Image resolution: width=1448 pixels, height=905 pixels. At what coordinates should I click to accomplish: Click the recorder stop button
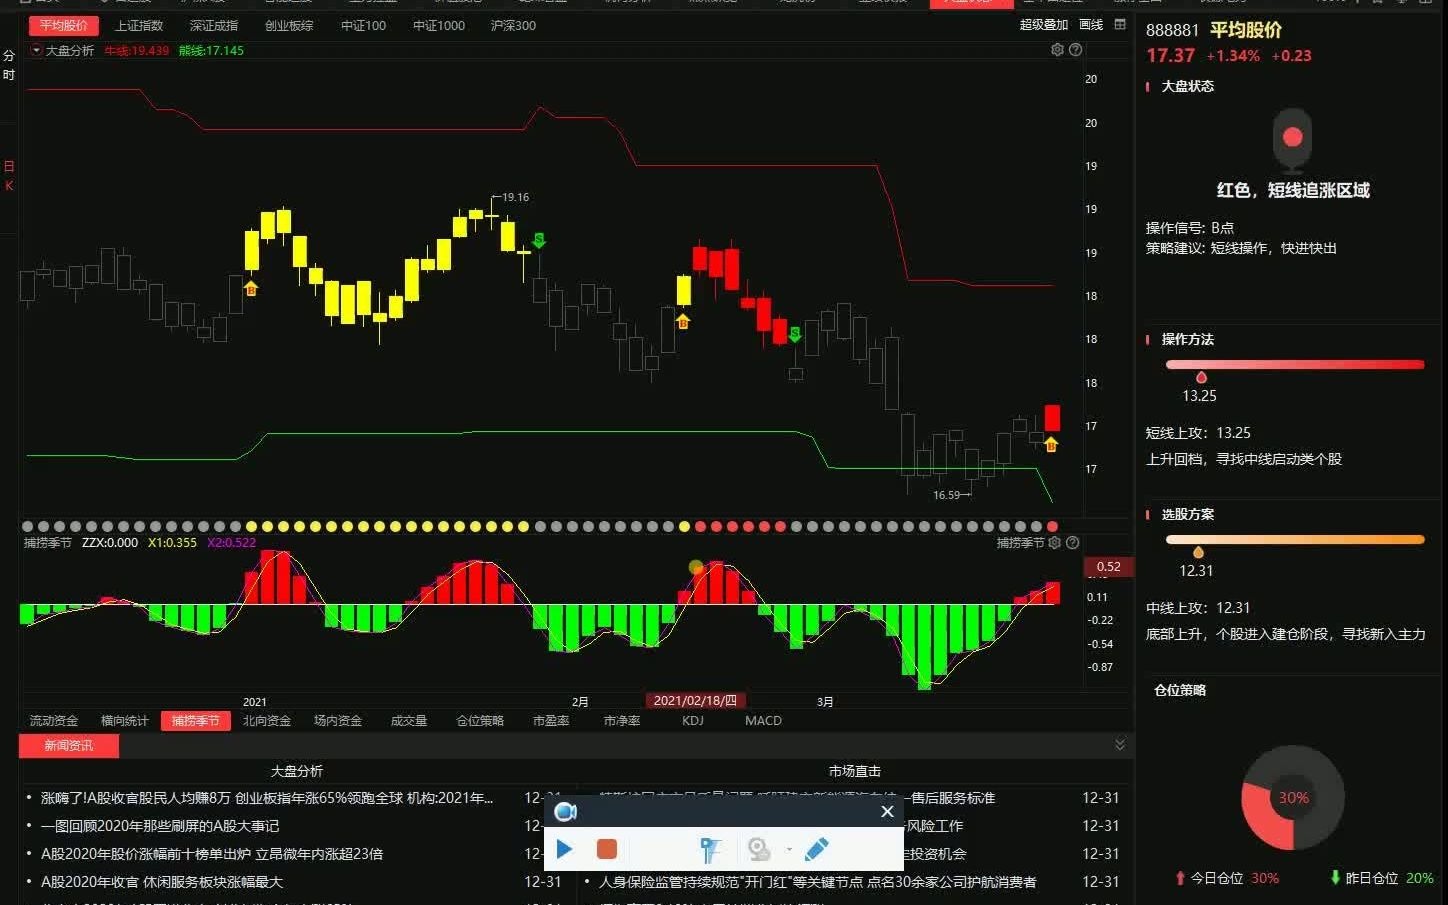click(606, 849)
